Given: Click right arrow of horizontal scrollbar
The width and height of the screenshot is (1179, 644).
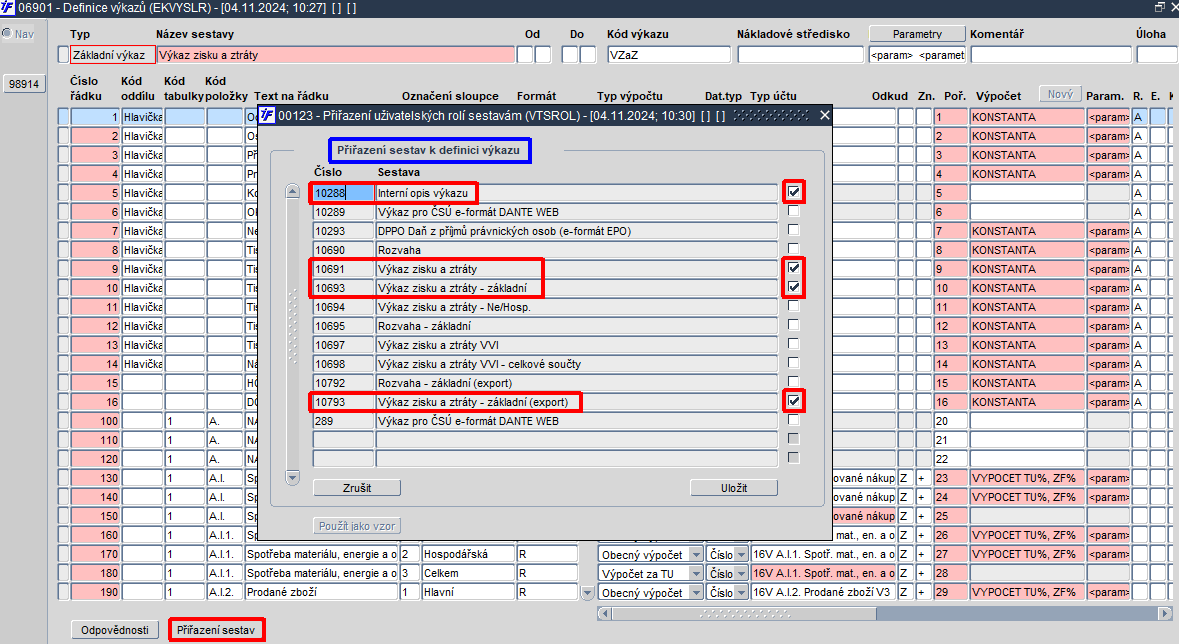Looking at the screenshot, I should [1165, 614].
